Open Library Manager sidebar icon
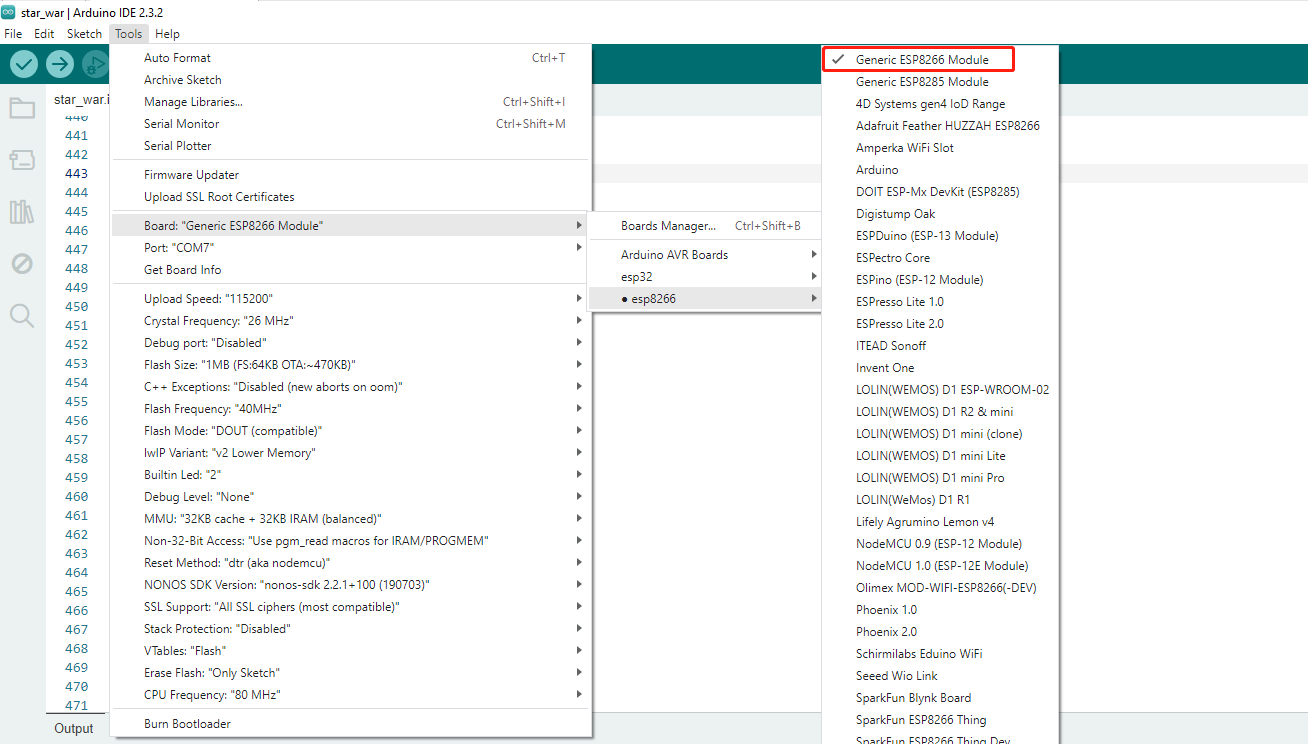Viewport: 1308px width, 744px height. [22, 212]
